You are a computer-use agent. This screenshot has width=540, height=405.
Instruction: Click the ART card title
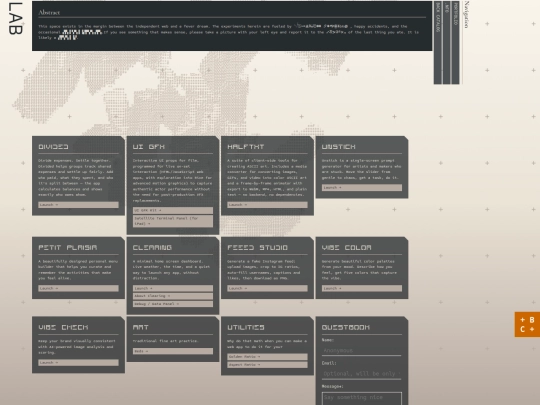141,327
